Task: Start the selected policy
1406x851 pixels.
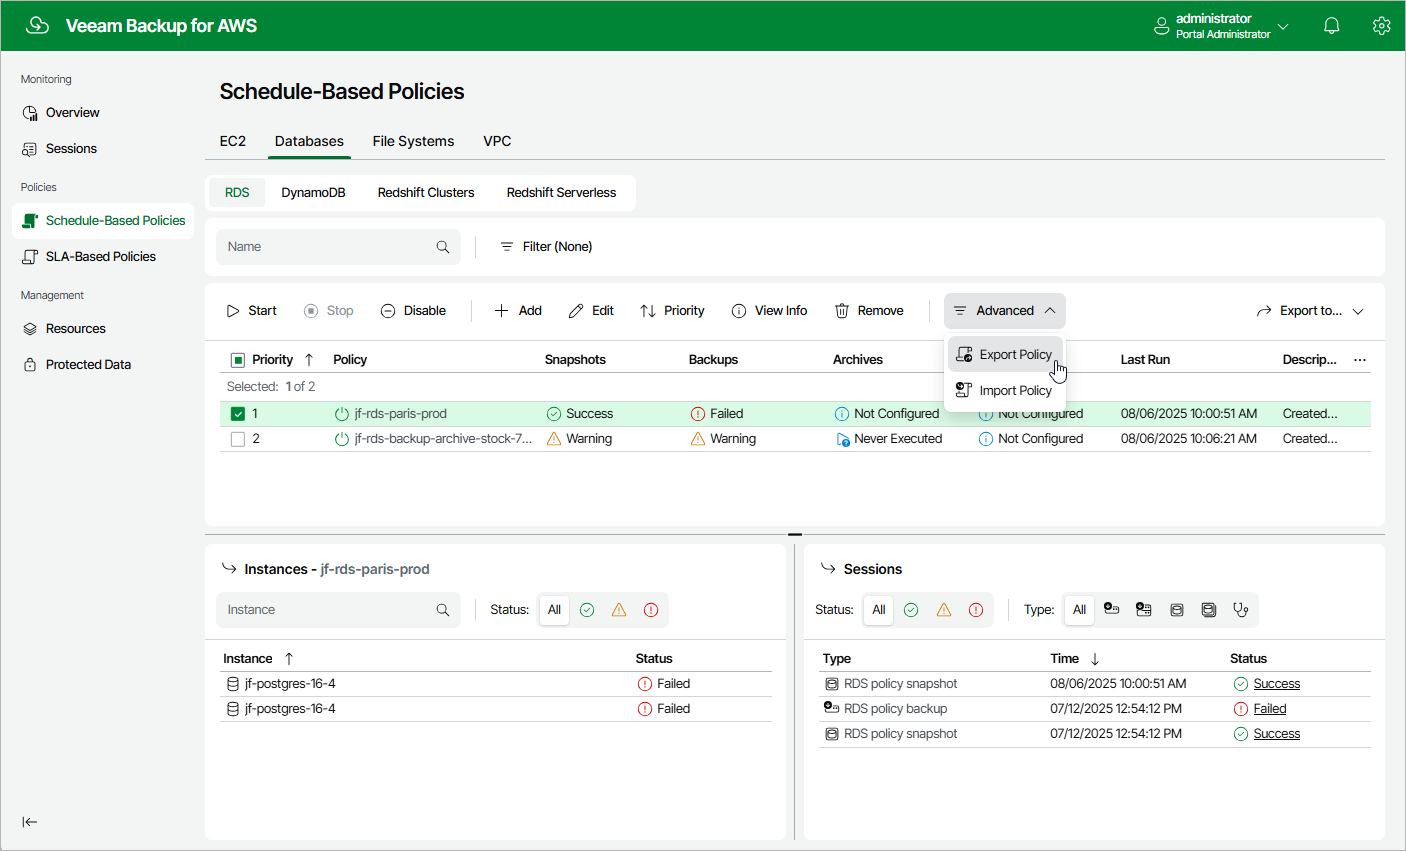Action: 251,311
